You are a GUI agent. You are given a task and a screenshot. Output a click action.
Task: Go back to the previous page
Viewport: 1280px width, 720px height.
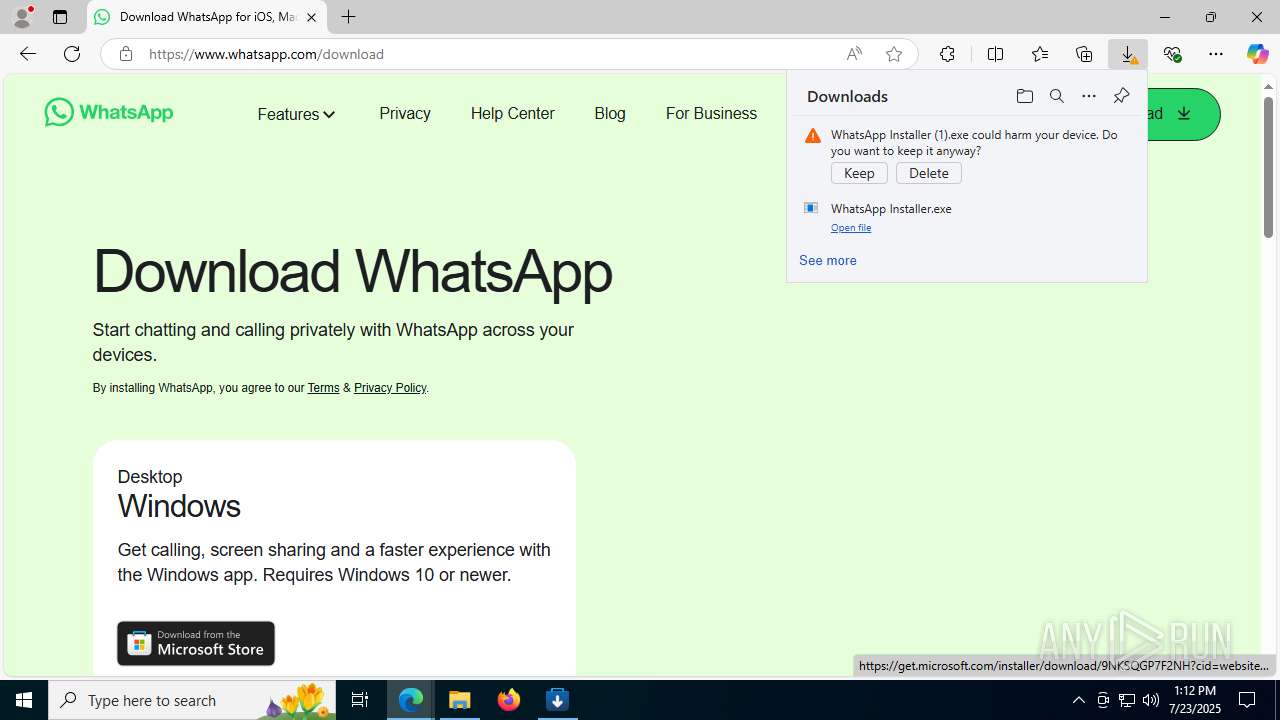click(x=28, y=54)
